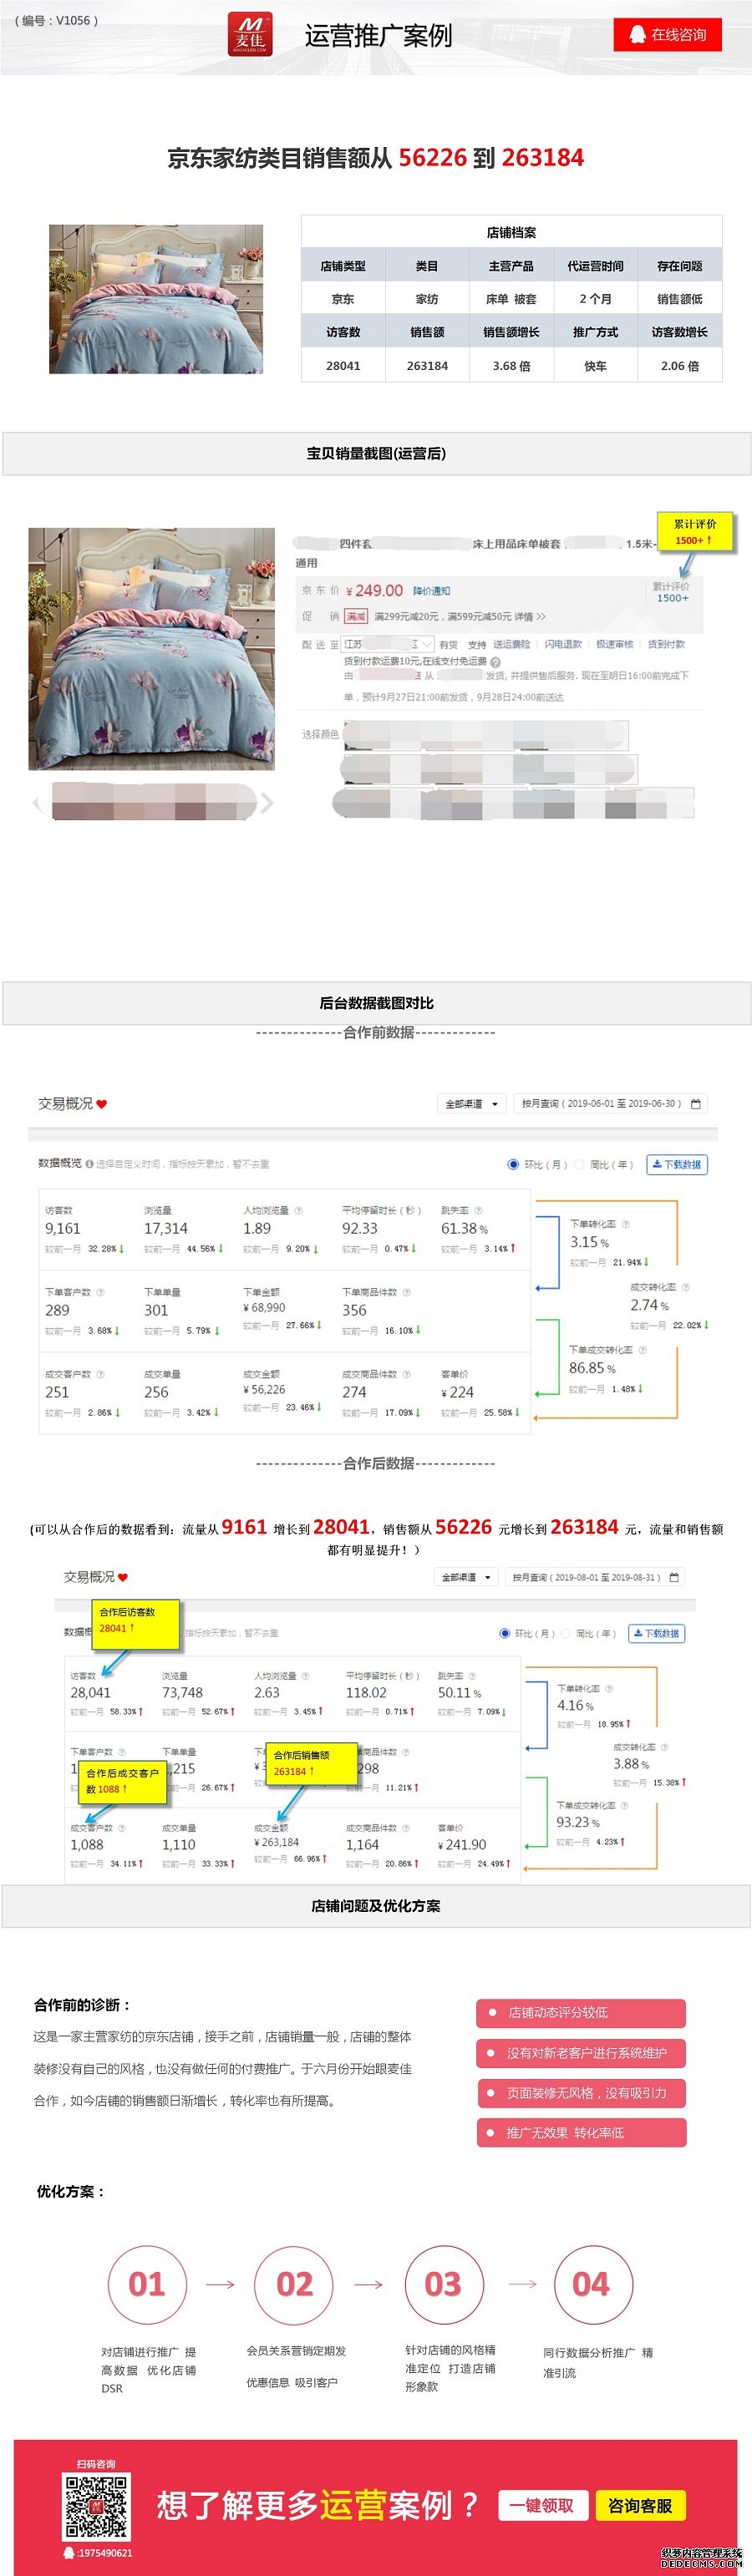Click the red heart beside June 交易概况

(102, 1104)
